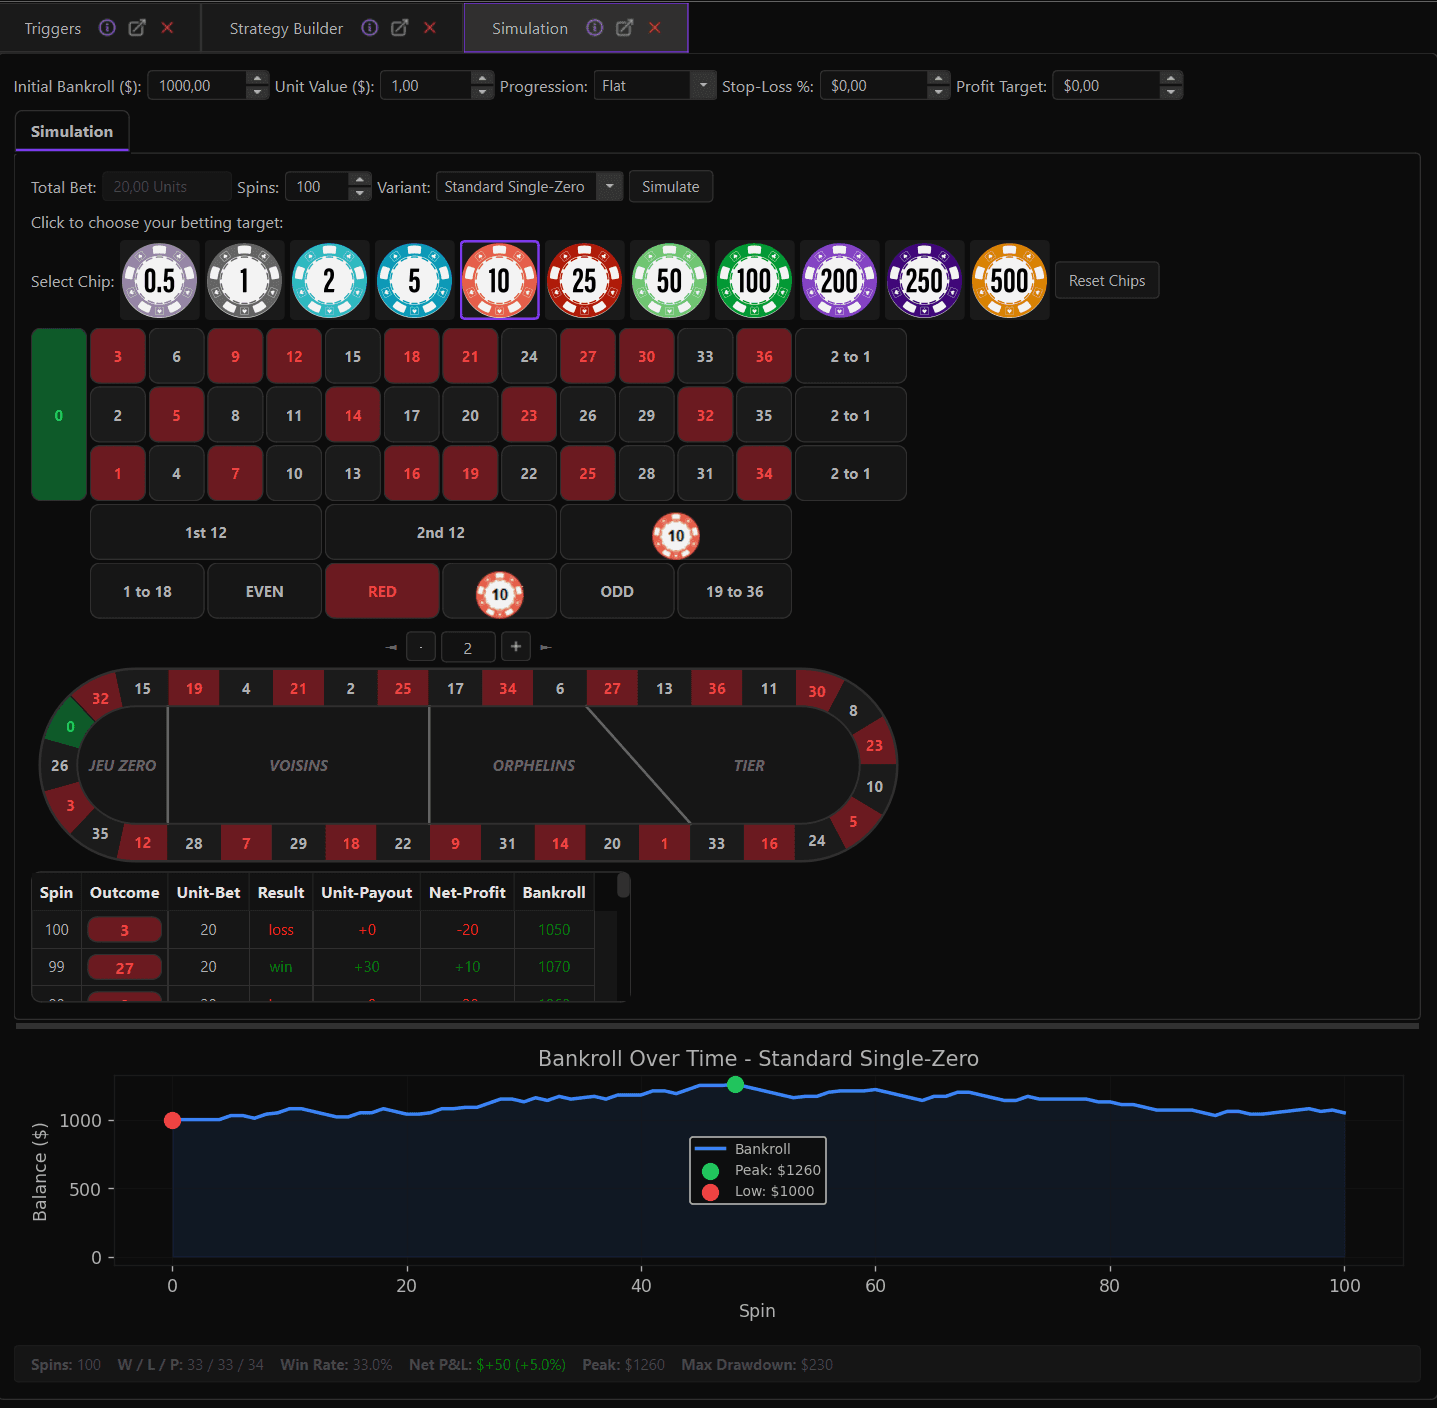Click the info icon on the Simulation tab
Image resolution: width=1437 pixels, height=1408 pixels.
595,28
